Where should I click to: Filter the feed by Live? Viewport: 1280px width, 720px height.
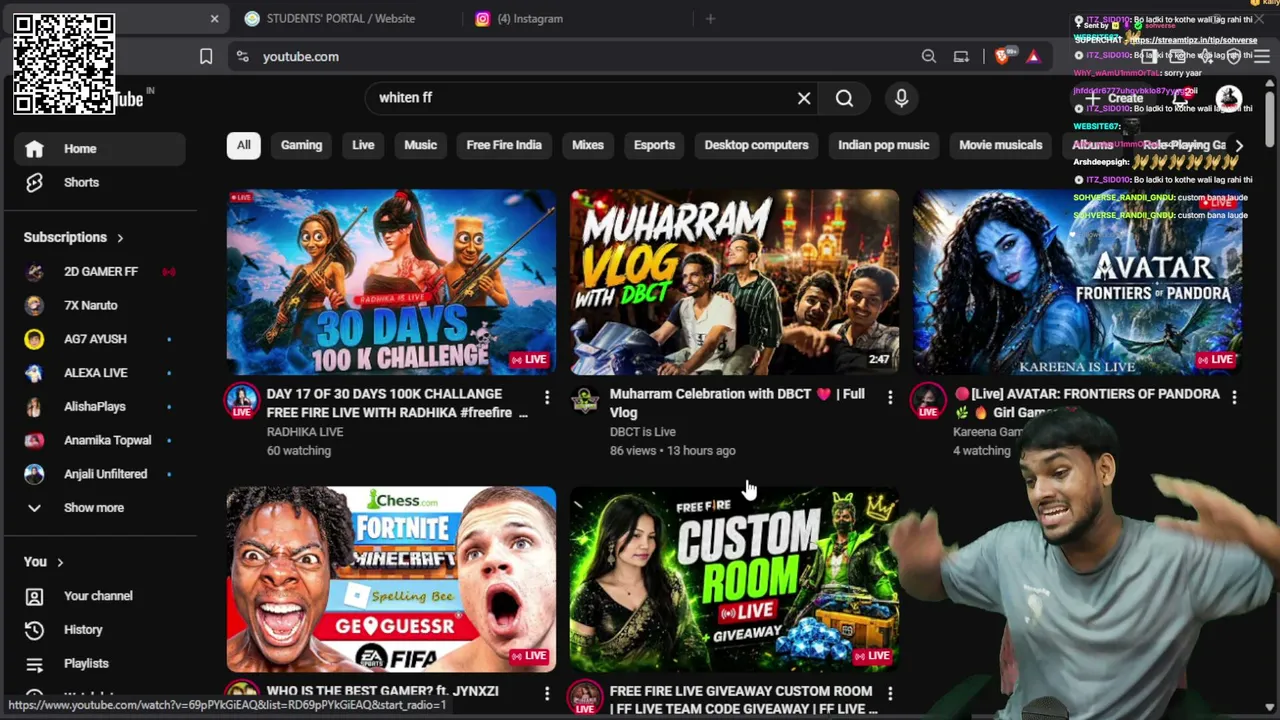tap(363, 145)
